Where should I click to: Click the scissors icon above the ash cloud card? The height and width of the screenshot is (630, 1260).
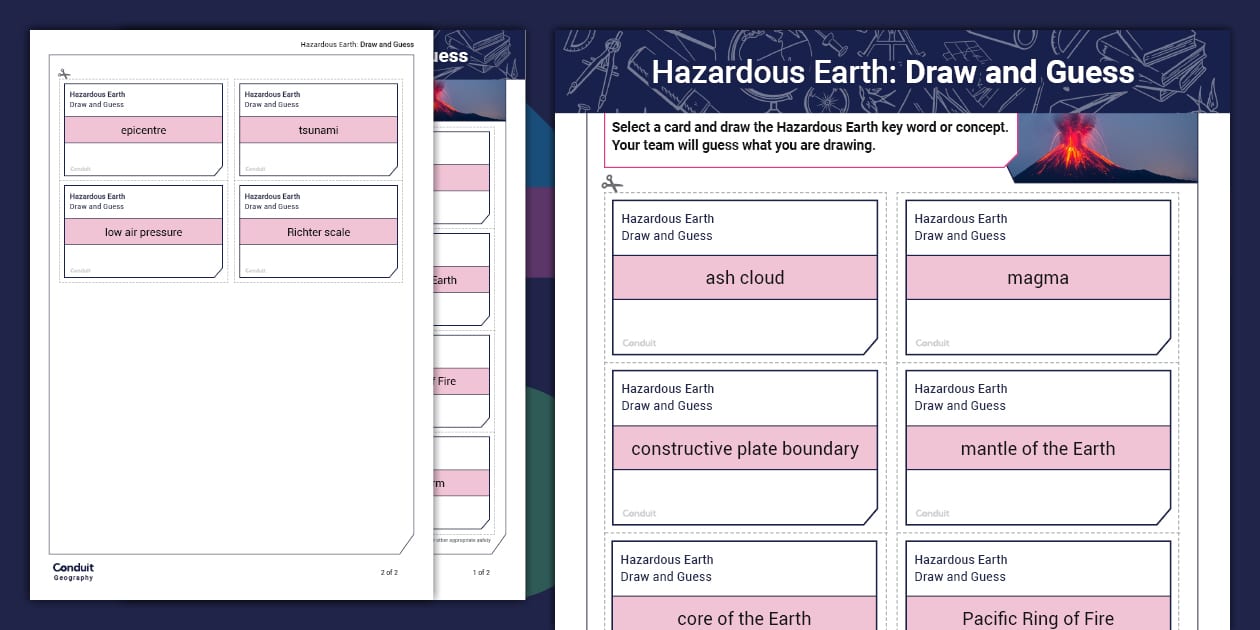pos(612,183)
